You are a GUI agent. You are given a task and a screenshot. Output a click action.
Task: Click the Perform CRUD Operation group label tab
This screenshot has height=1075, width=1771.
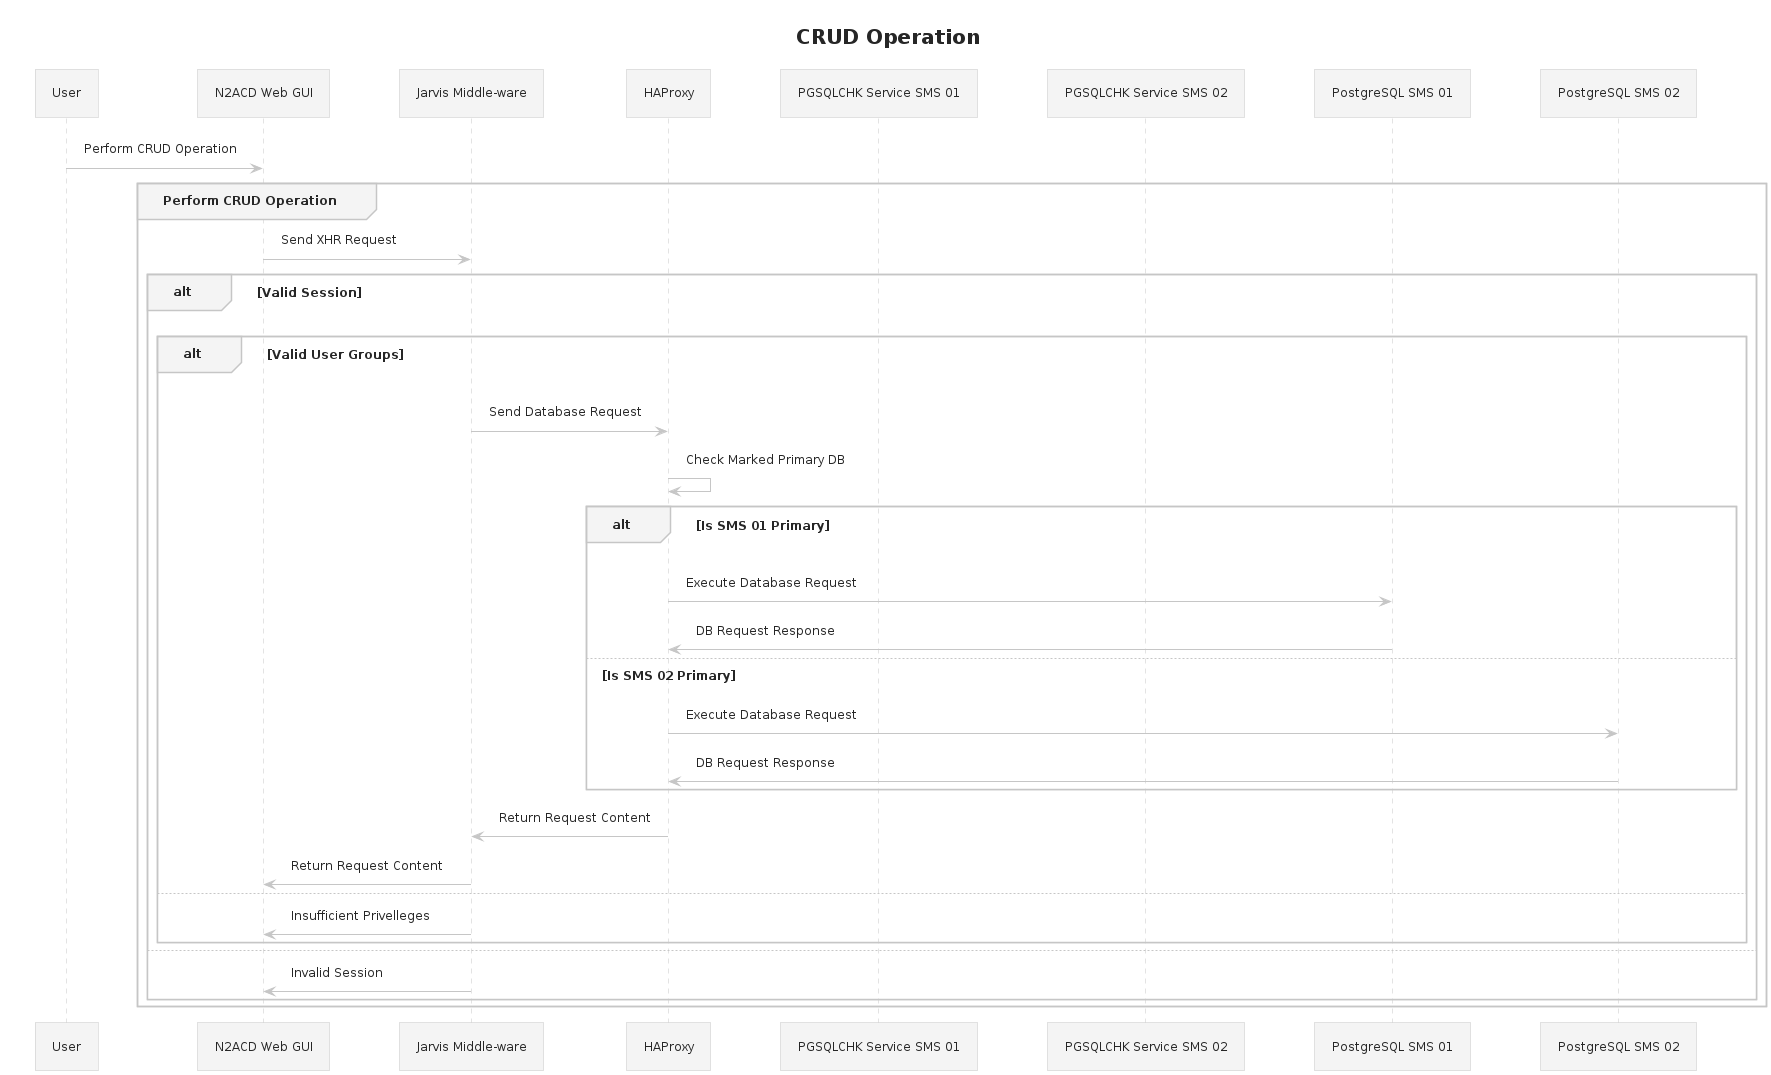click(250, 201)
